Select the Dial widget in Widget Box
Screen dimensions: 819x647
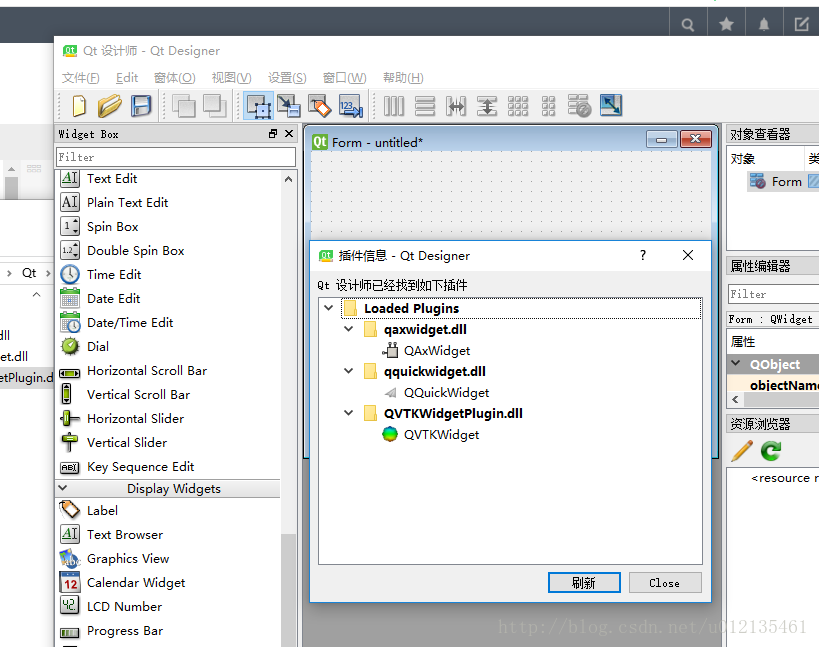[x=97, y=347]
